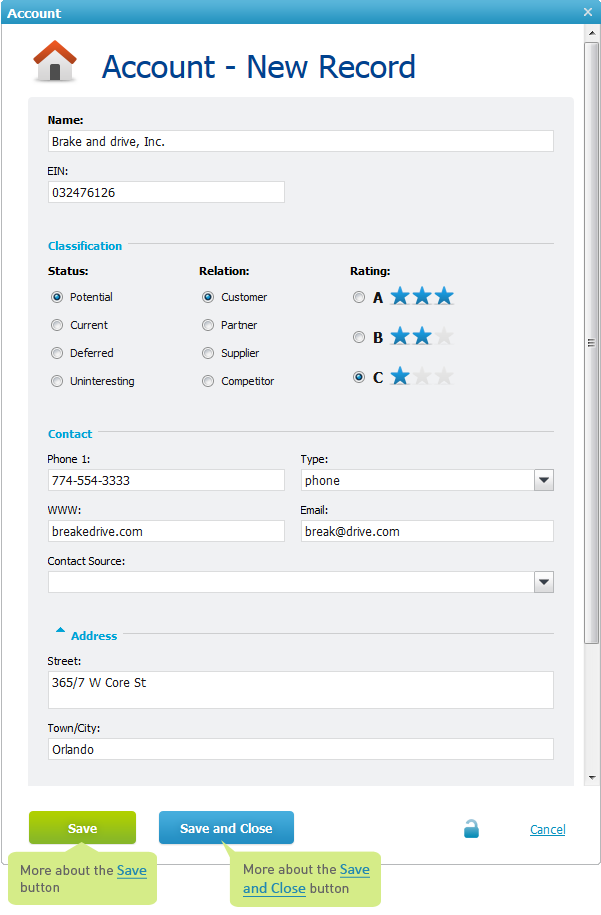
Task: Select Uninteresting status radio button
Action: (57, 381)
